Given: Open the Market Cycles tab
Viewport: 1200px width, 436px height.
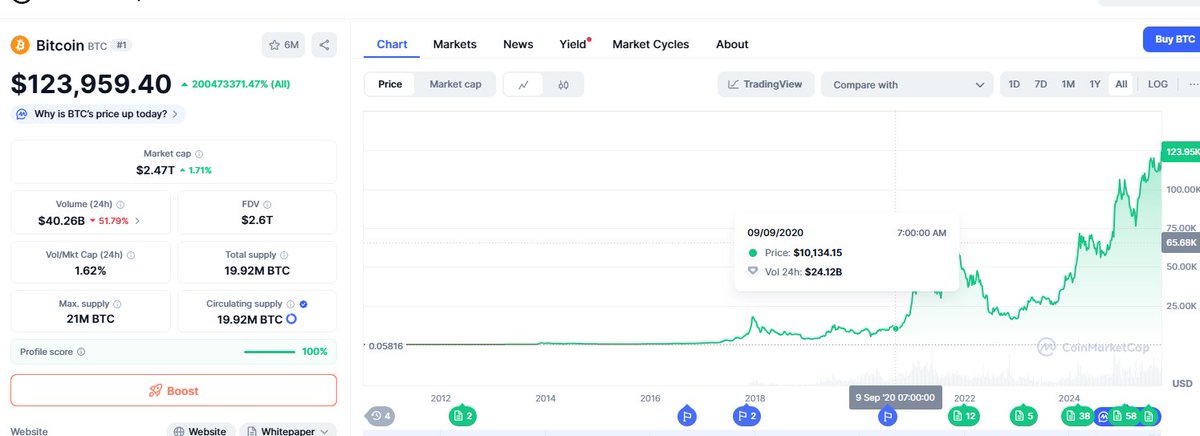Looking at the screenshot, I should (651, 44).
